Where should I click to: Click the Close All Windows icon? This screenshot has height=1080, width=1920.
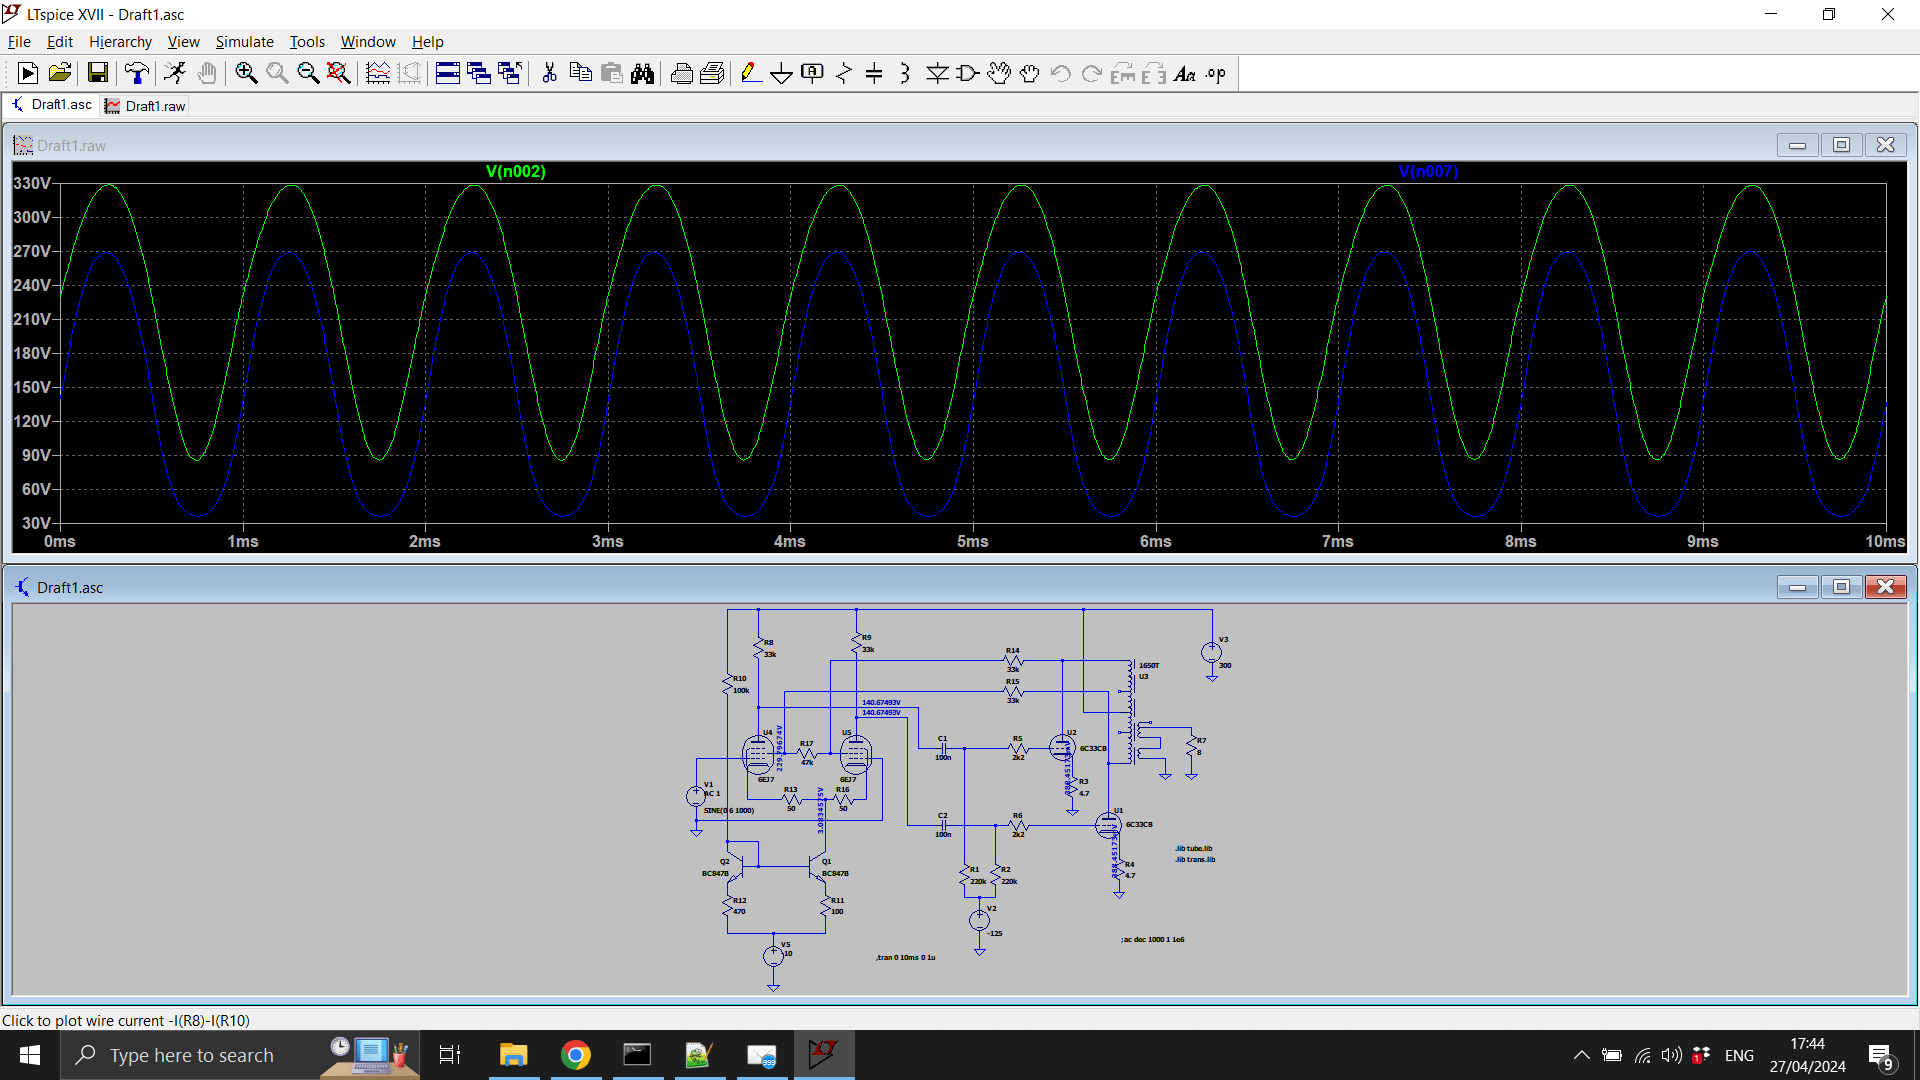tap(510, 73)
